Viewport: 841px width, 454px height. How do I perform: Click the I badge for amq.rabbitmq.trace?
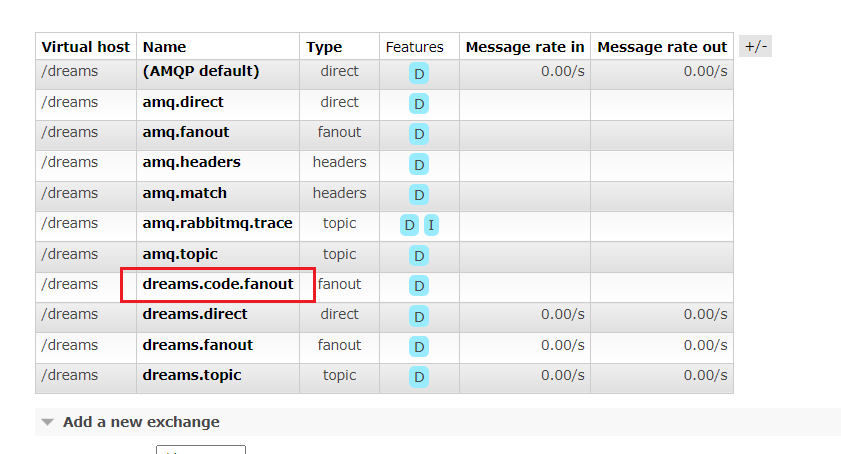point(431,225)
